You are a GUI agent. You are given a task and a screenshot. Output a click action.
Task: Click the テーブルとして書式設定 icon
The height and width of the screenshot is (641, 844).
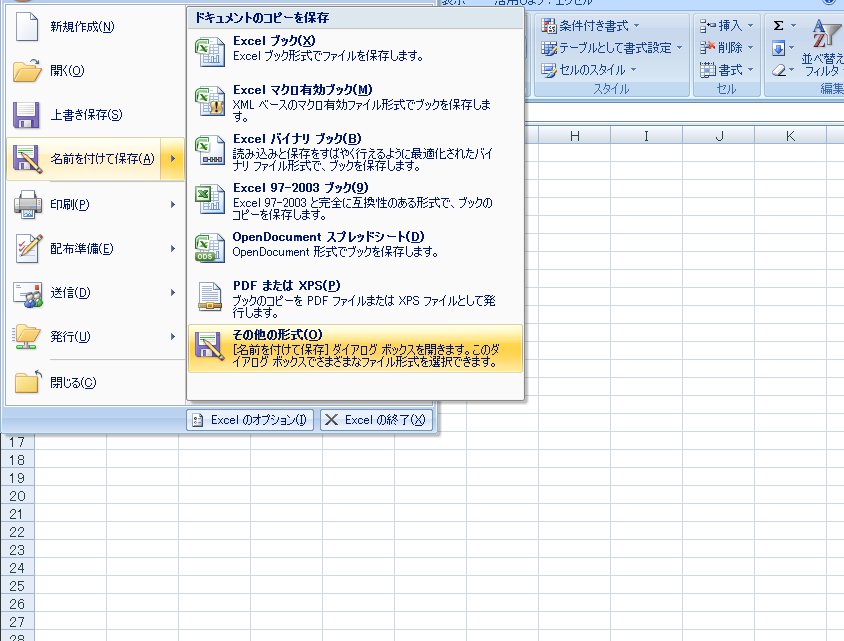(x=548, y=48)
